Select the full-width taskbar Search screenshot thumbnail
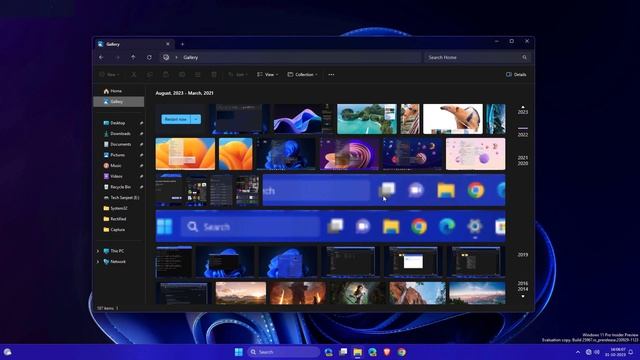The height and width of the screenshot is (360, 640). point(330,227)
